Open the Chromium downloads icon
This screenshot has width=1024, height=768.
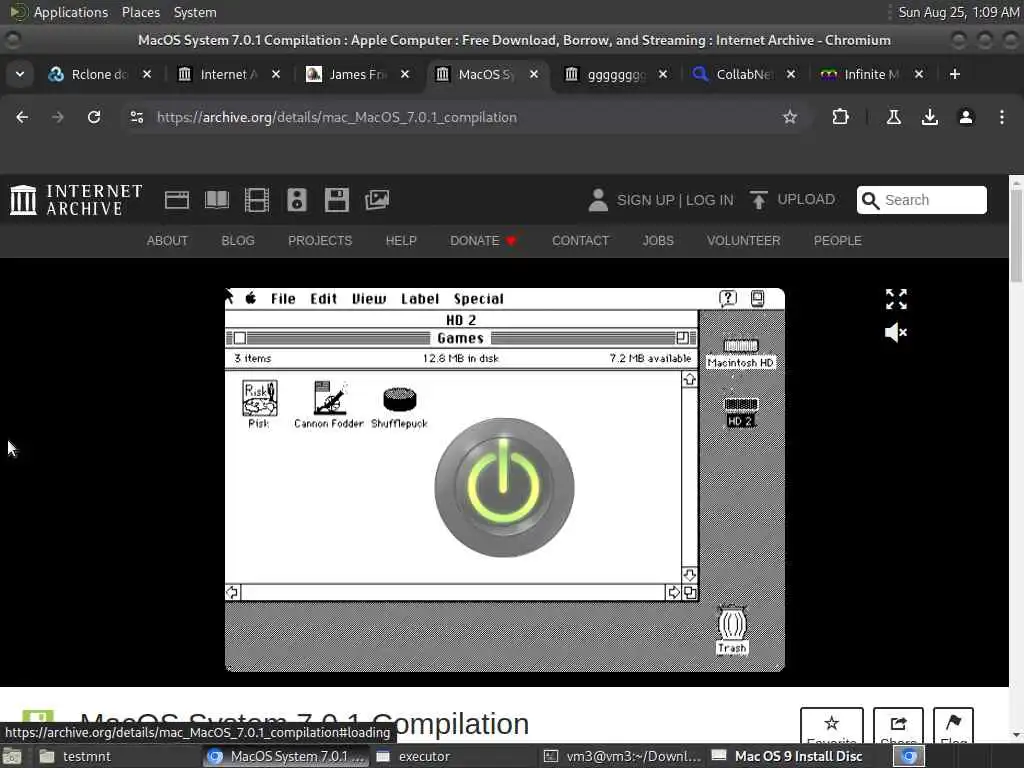point(929,117)
